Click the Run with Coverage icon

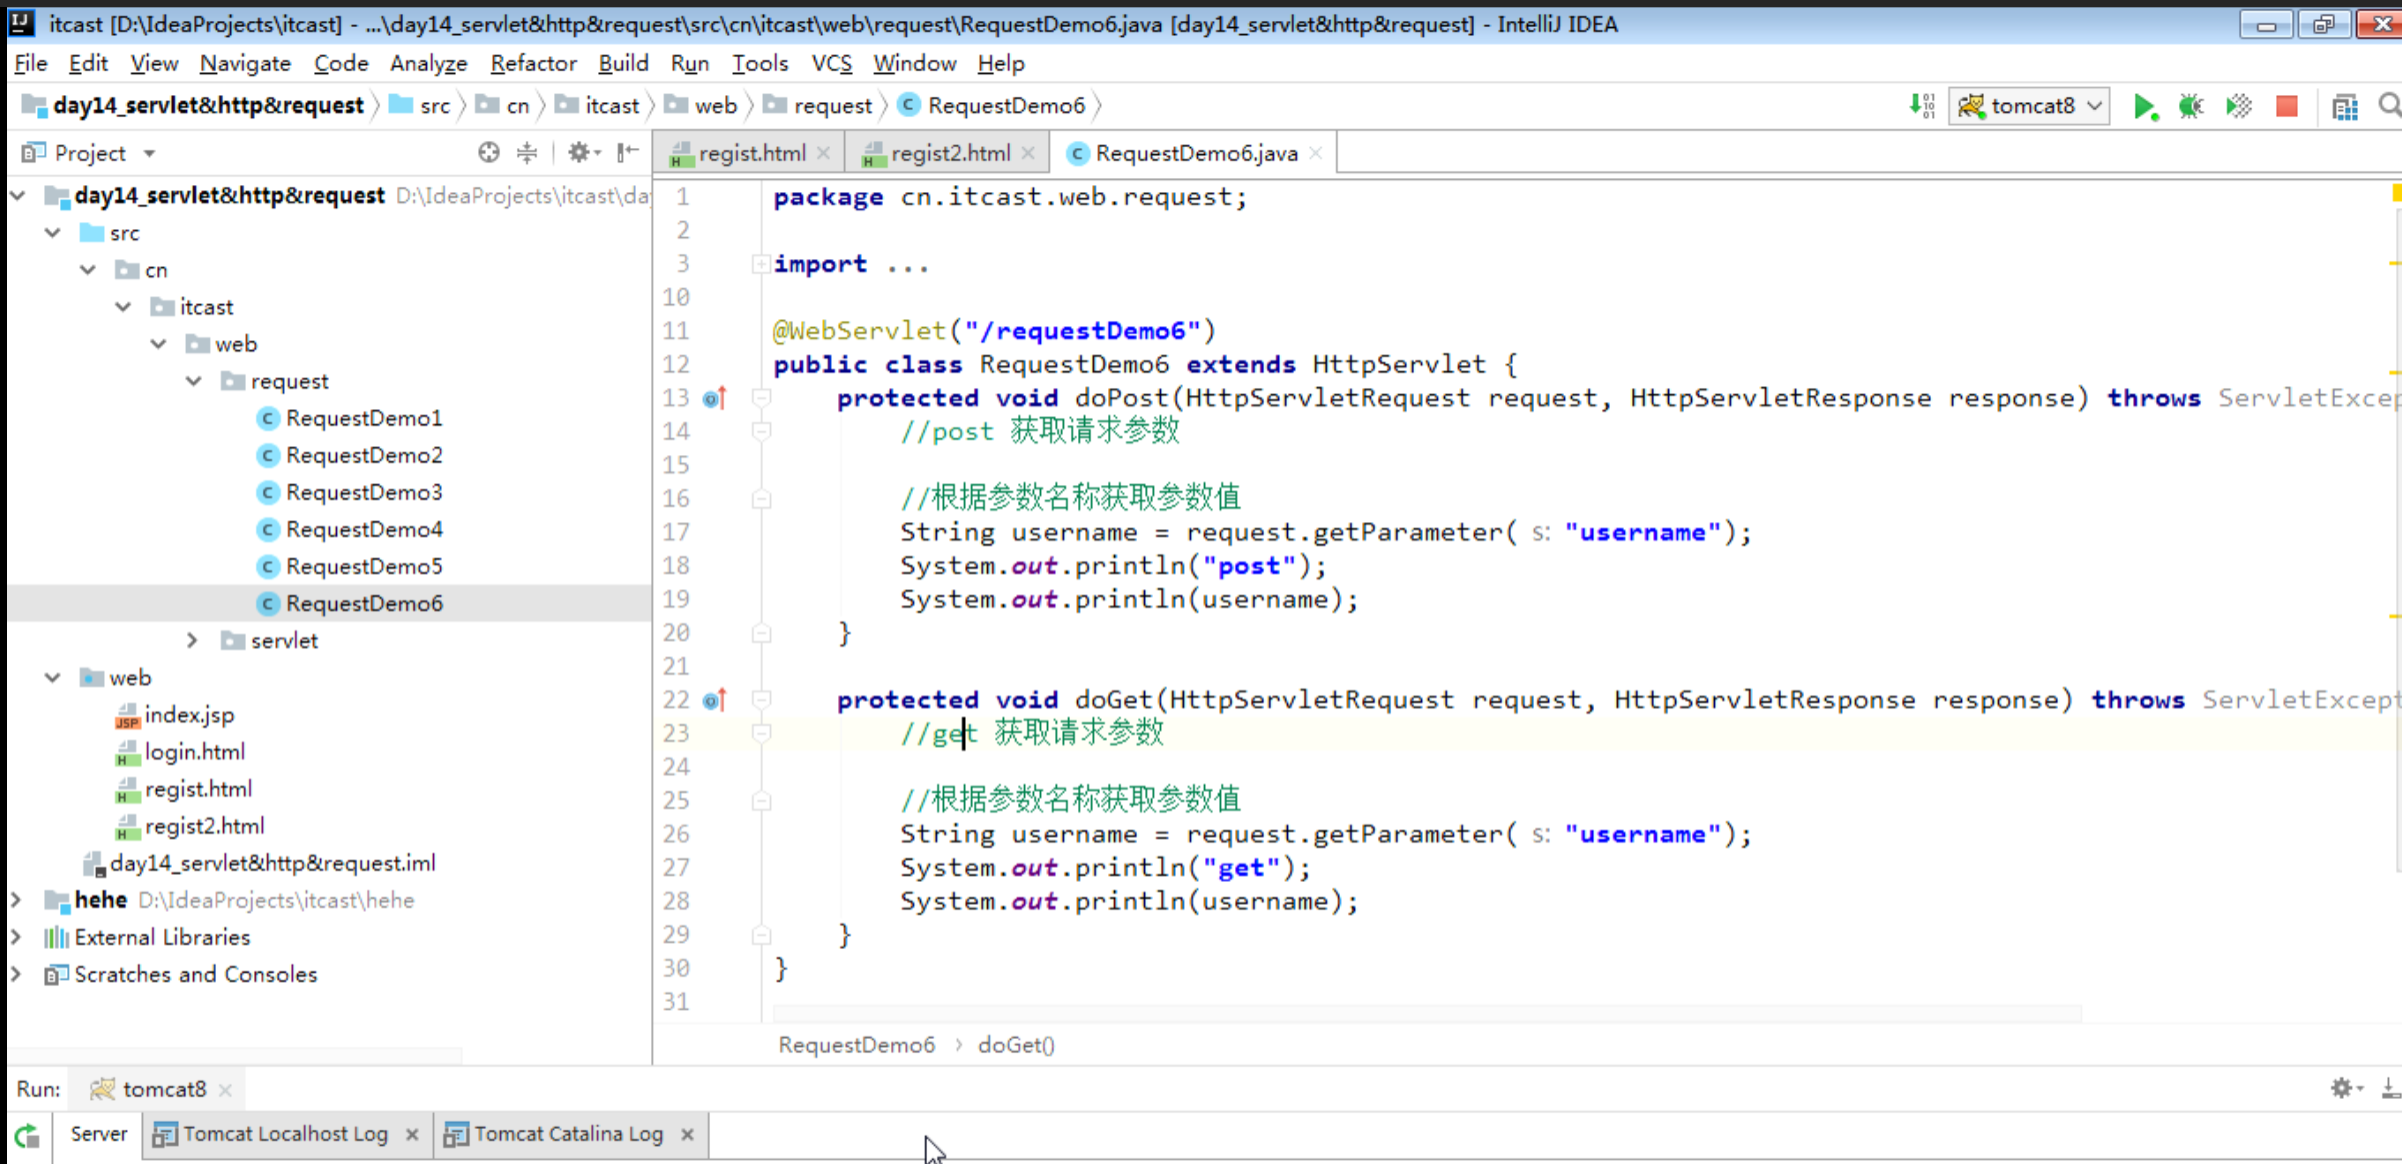pyautogui.click(x=2238, y=106)
